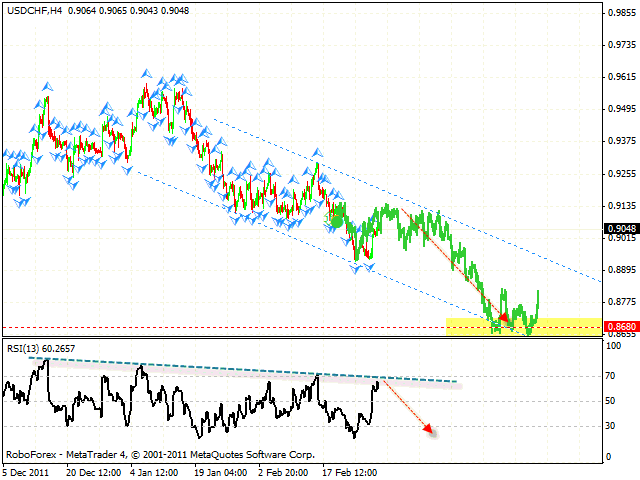The width and height of the screenshot is (640, 480).
Task: Click the 0.9855 price axis label
Action: click(x=621, y=14)
